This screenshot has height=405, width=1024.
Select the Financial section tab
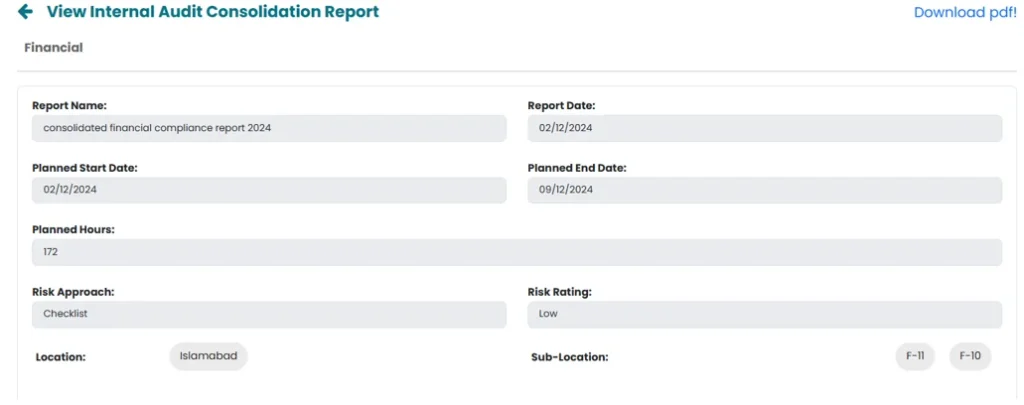click(53, 48)
